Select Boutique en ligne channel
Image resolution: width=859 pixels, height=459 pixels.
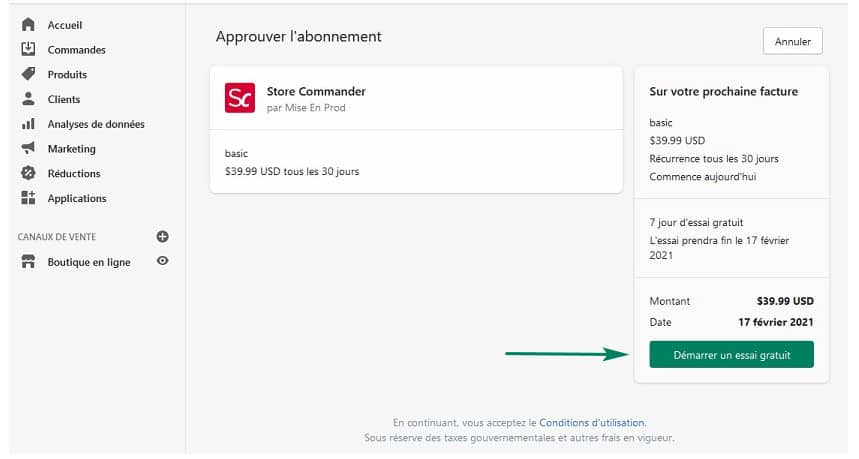pyautogui.click(x=89, y=262)
